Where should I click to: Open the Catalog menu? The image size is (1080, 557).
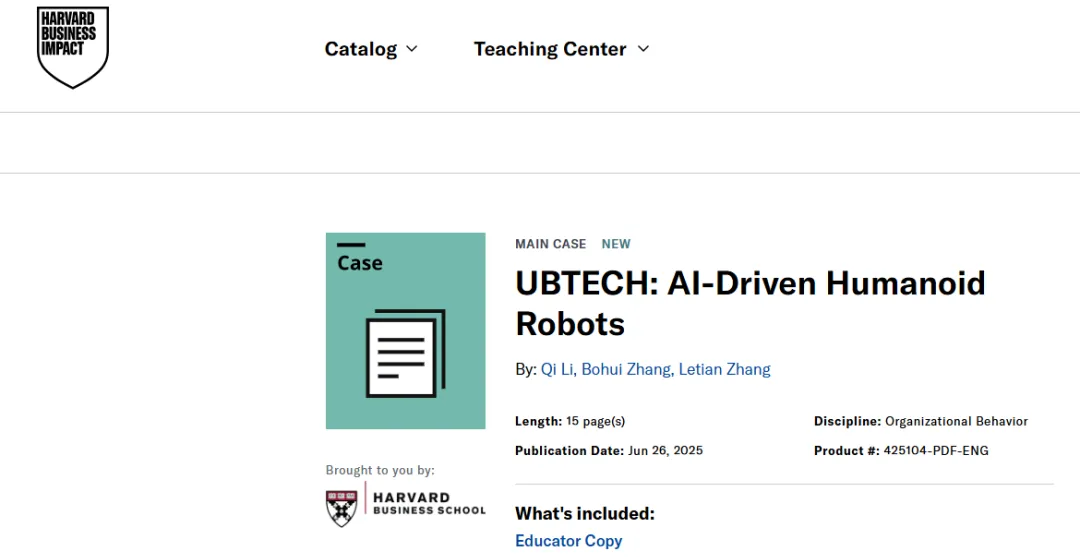click(361, 49)
